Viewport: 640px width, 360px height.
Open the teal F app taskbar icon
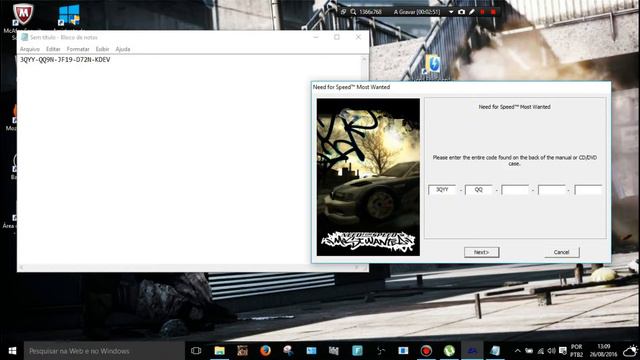(357, 351)
